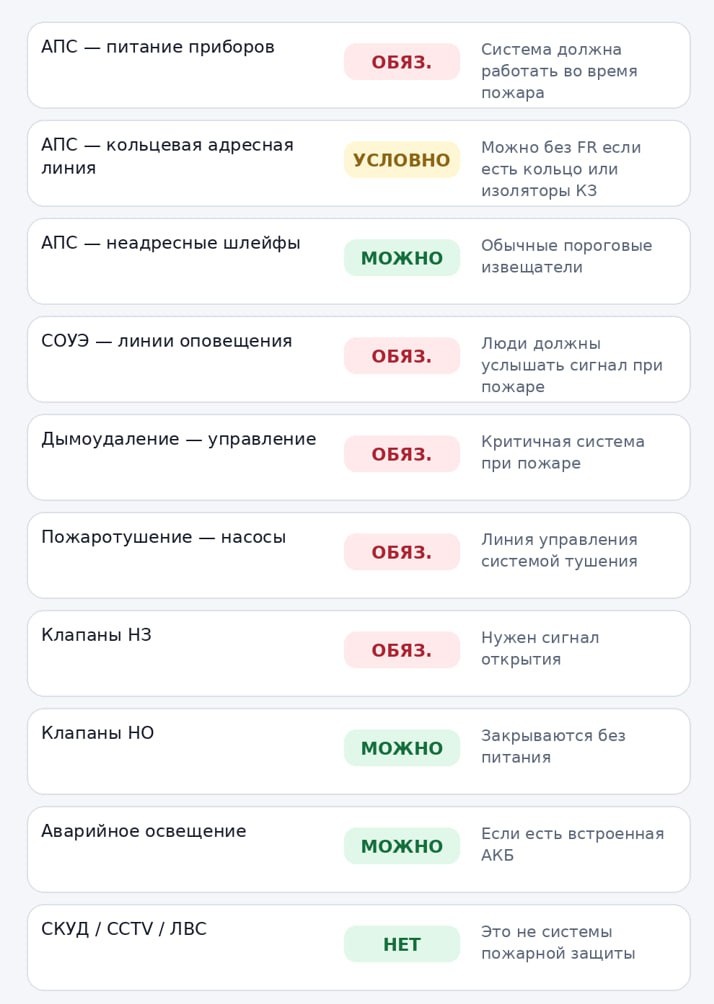This screenshot has height=1004, width=714.
Task: Select the УСЛОВНО badge for кольцевая адресная линия
Action: [x=402, y=160]
